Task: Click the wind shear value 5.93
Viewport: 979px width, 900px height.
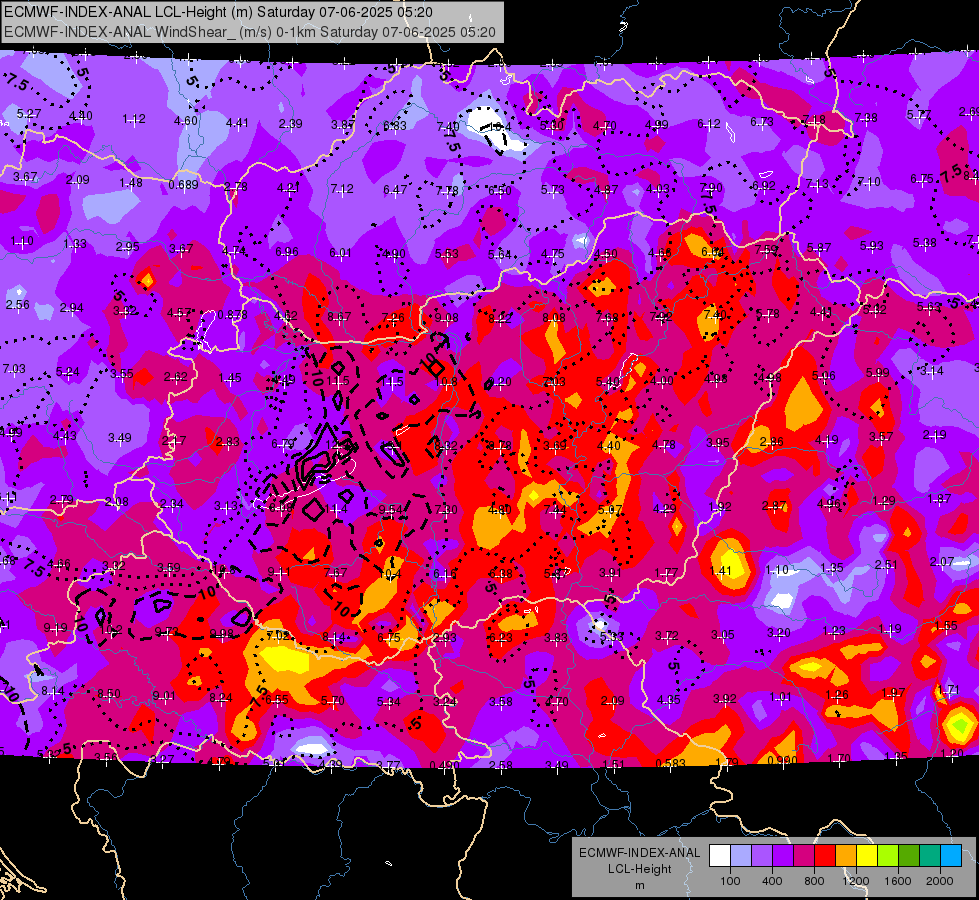Action: coord(871,245)
